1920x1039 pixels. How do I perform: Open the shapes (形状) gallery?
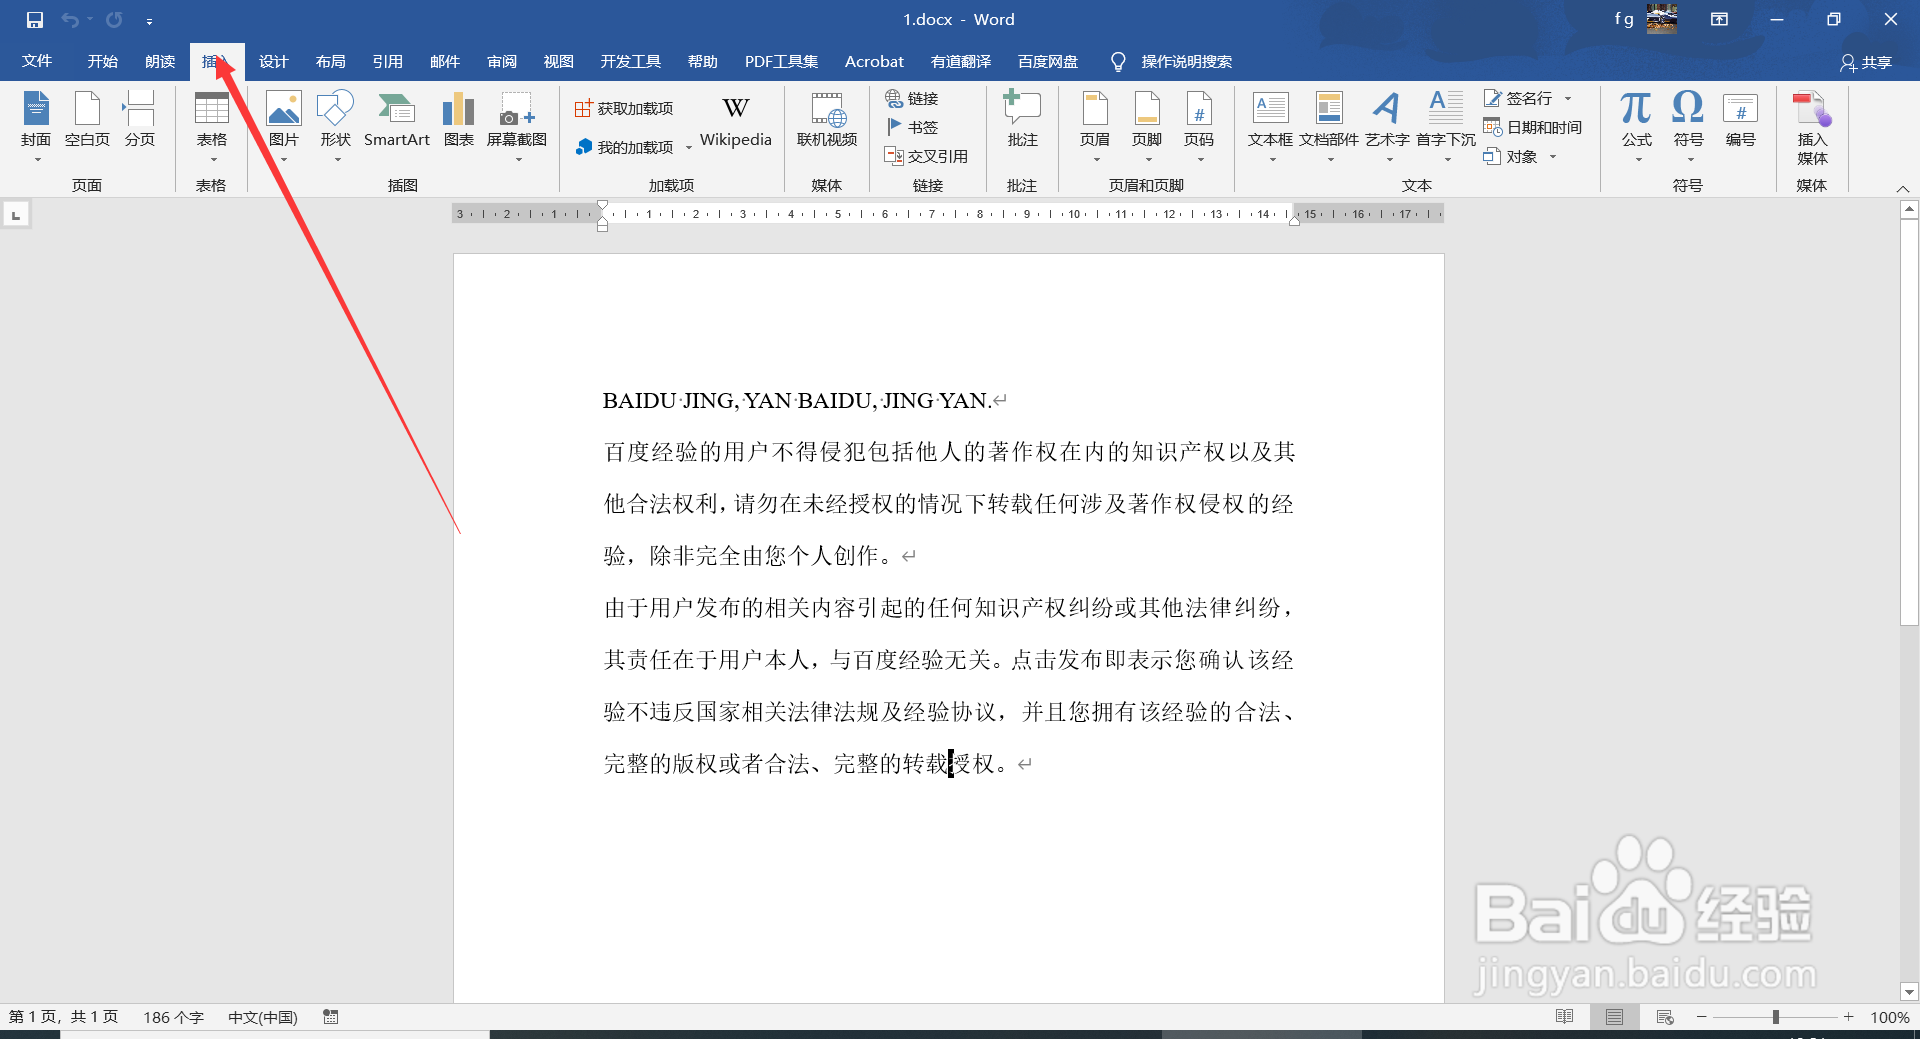(336, 127)
